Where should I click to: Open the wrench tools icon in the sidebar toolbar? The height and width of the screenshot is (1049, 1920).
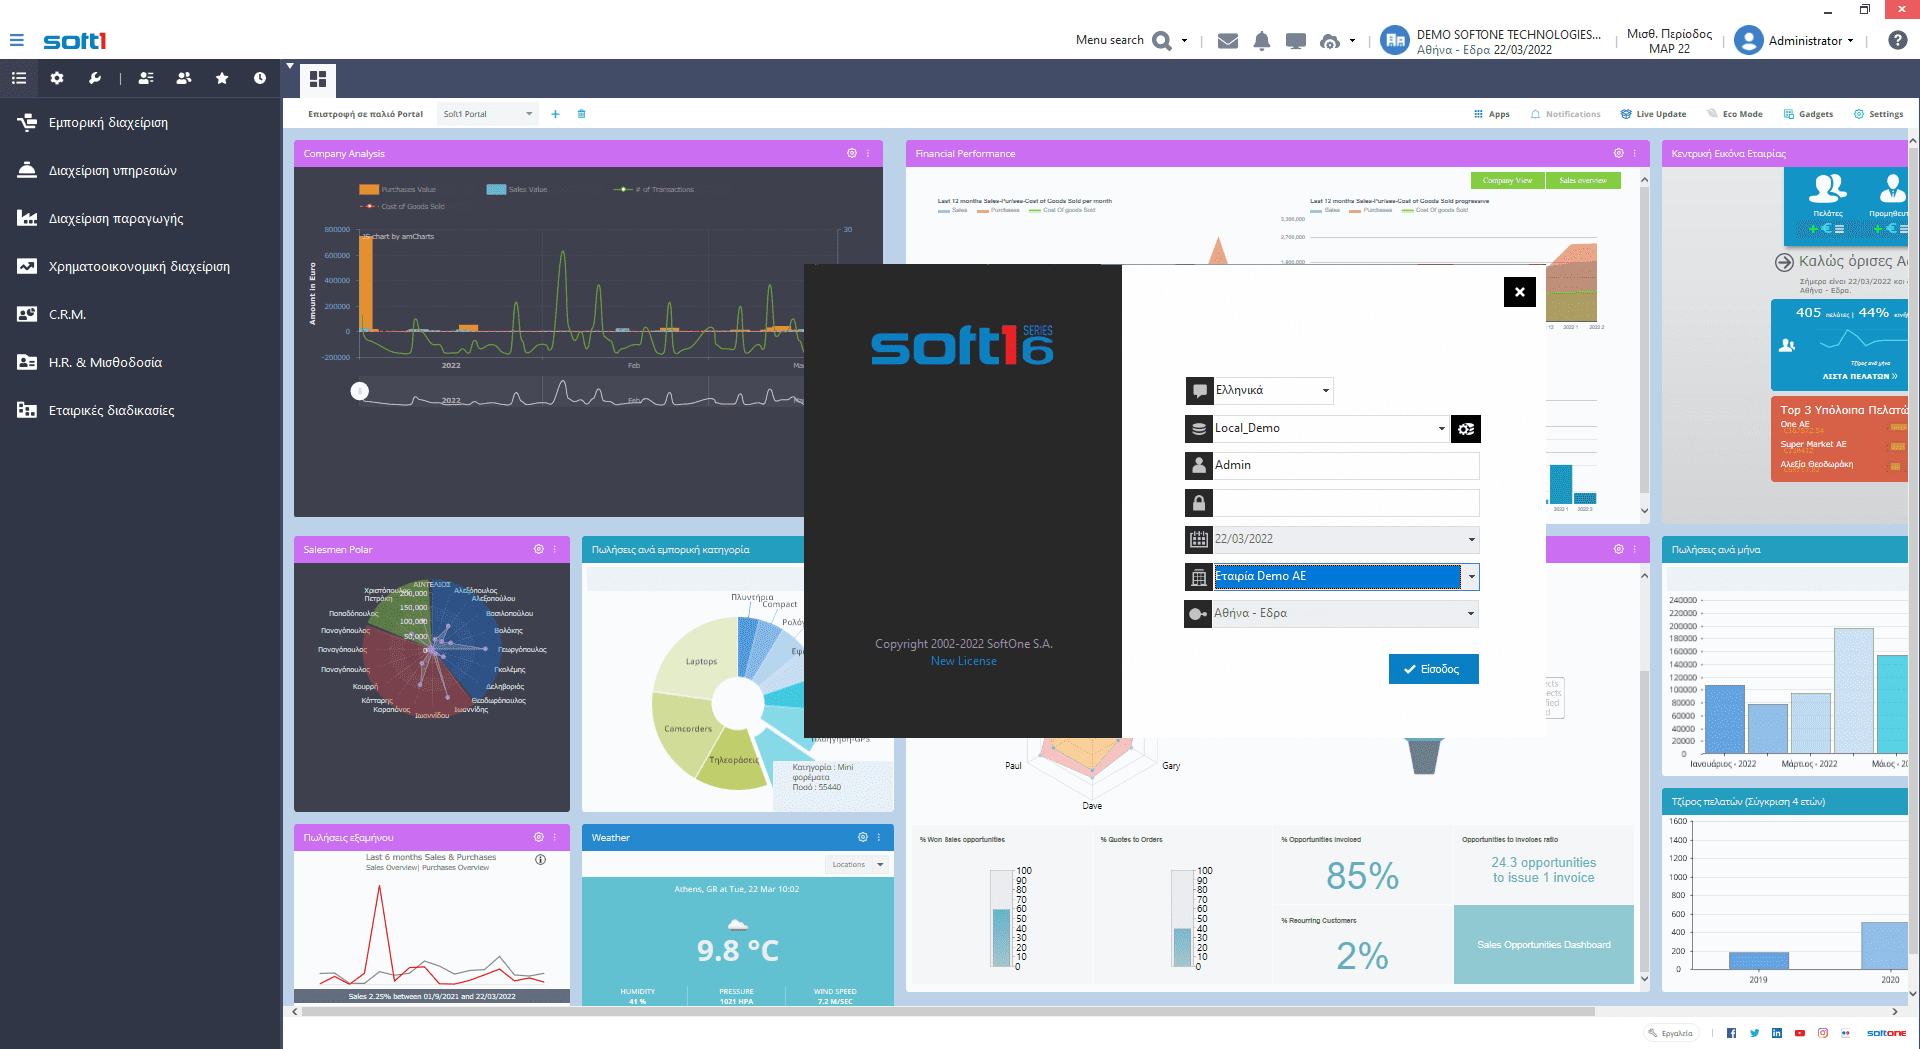[x=95, y=78]
